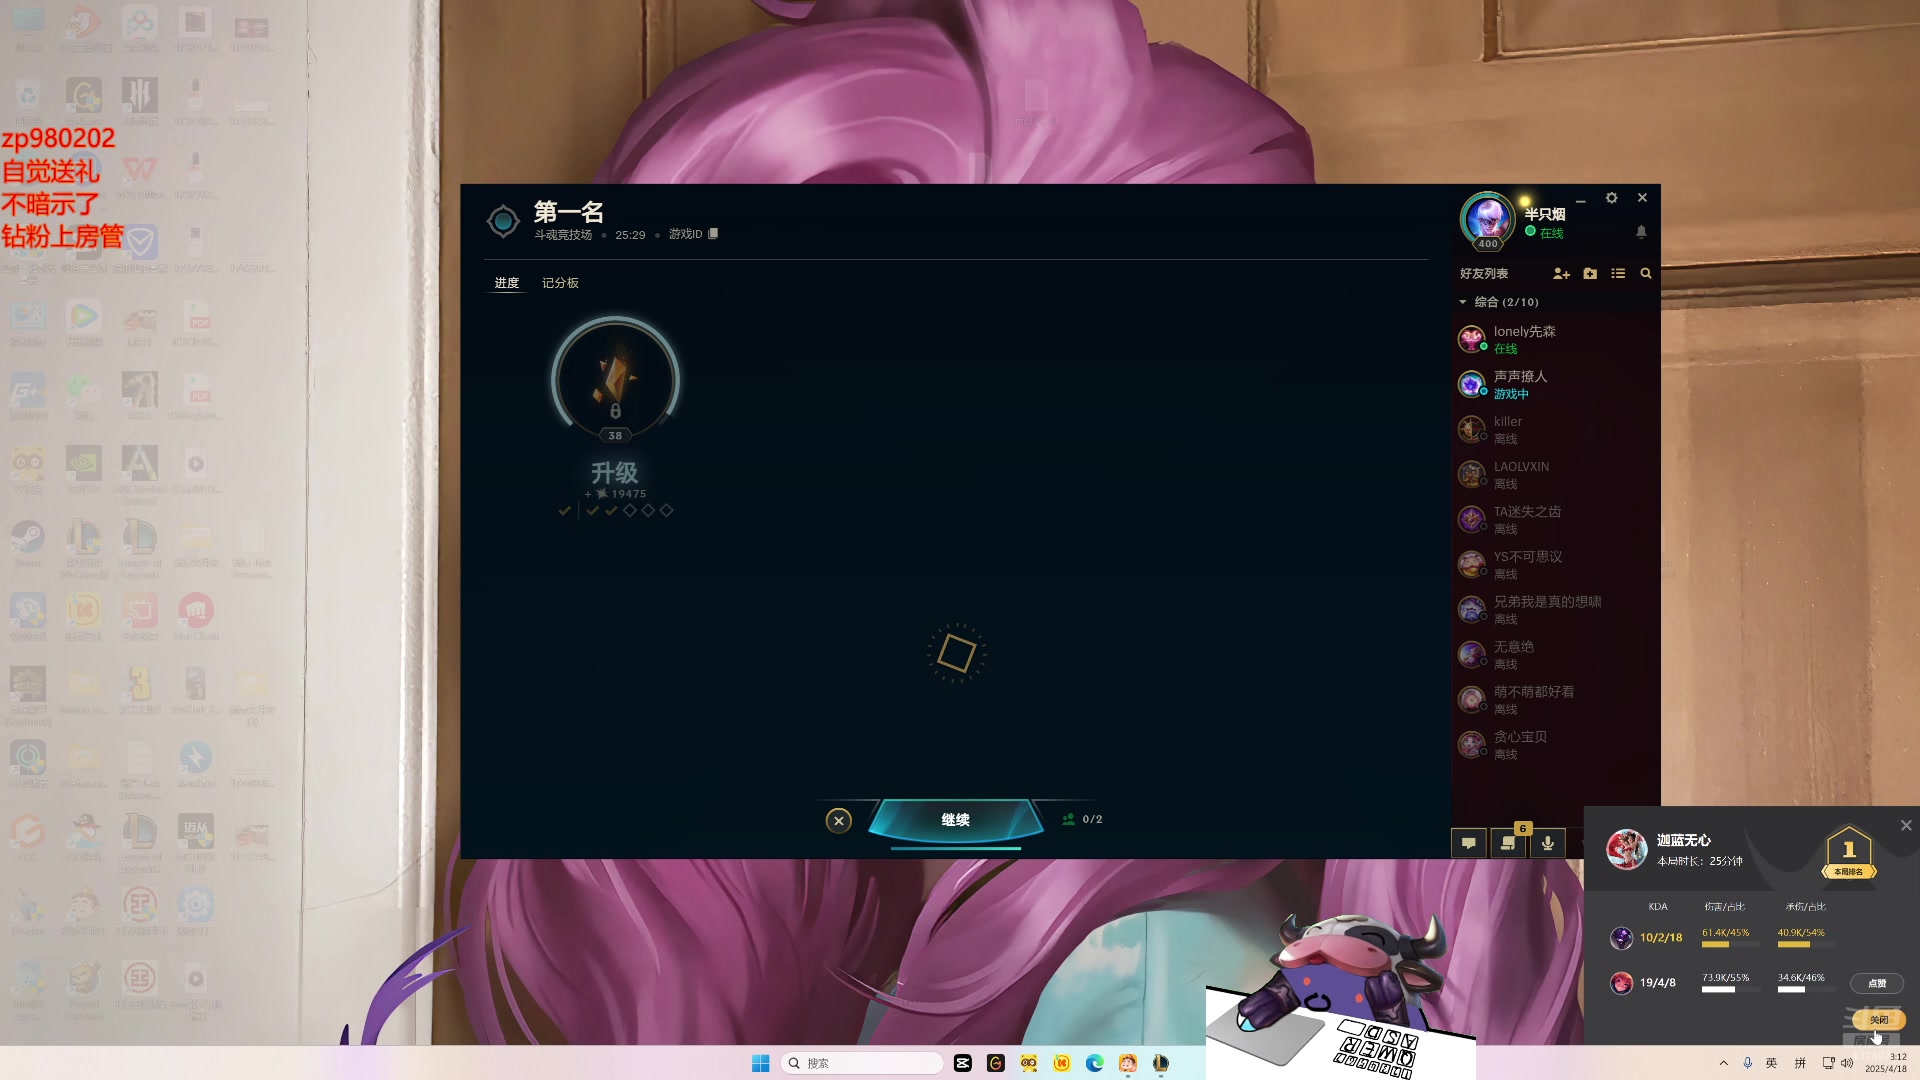Open the yellow raccoon app on the taskbar
1920x1080 pixels.
coord(1029,1063)
